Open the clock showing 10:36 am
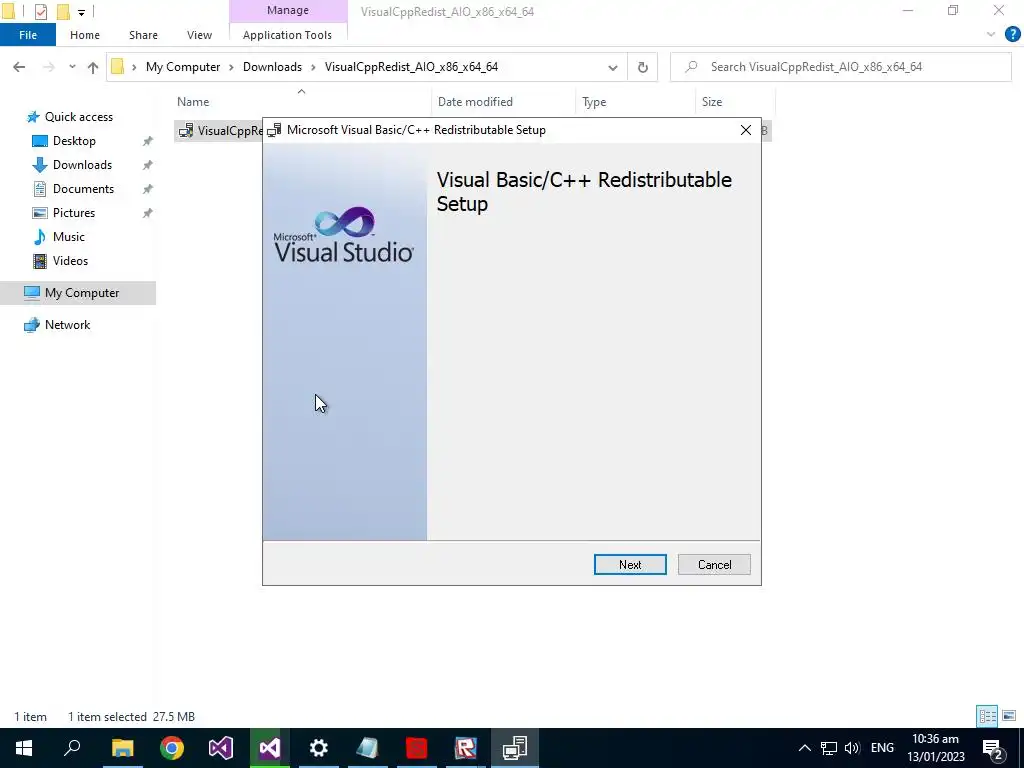This screenshot has width=1024, height=768. tap(935, 748)
